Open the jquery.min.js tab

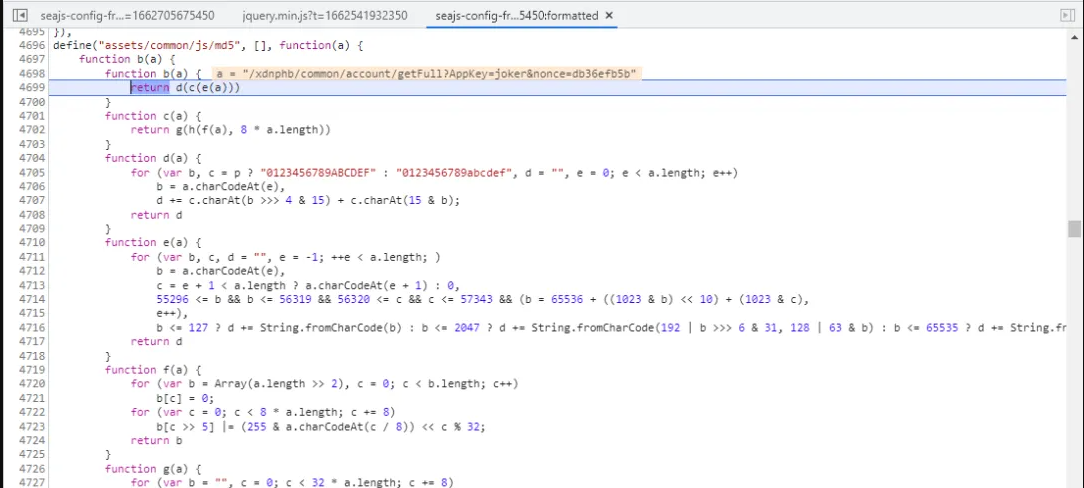(x=325, y=15)
